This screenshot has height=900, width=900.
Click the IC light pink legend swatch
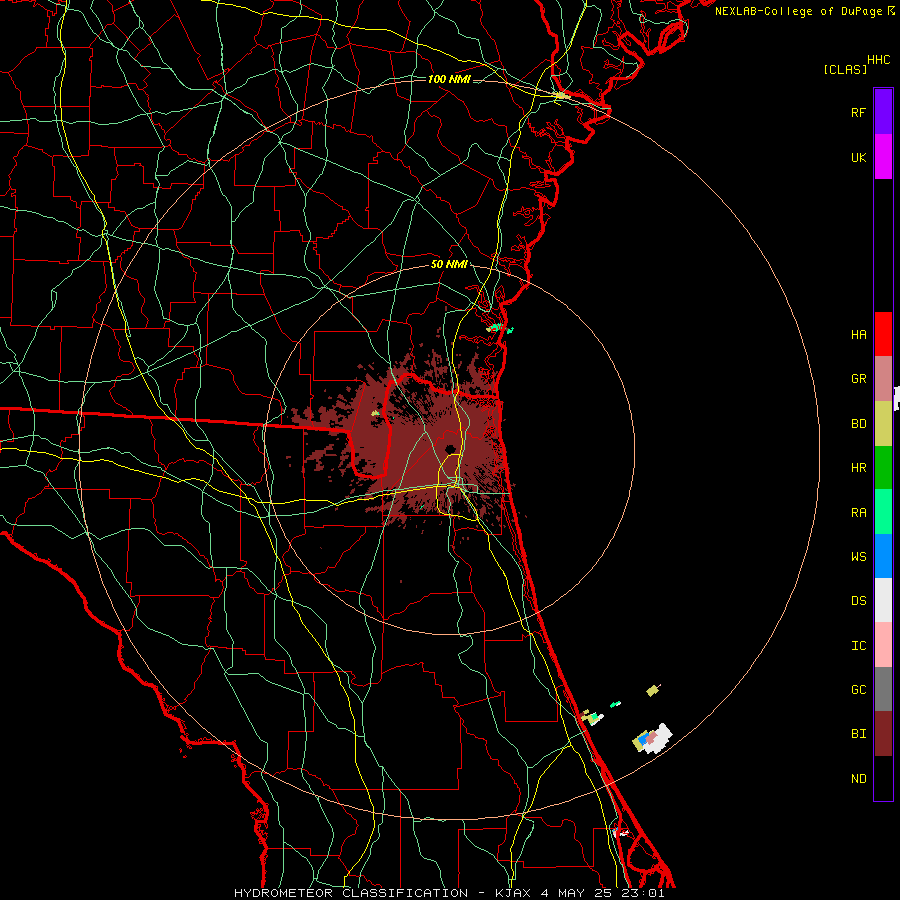(883, 645)
